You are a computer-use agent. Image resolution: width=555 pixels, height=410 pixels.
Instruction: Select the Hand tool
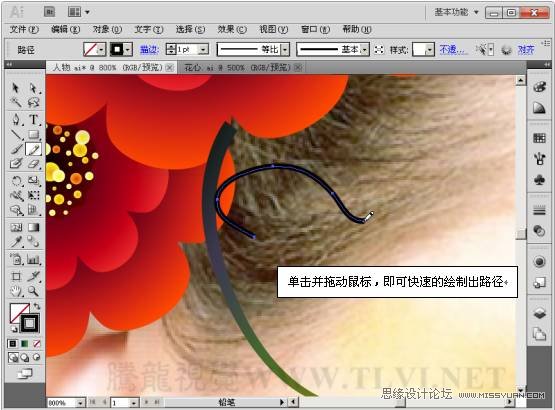click(16, 291)
